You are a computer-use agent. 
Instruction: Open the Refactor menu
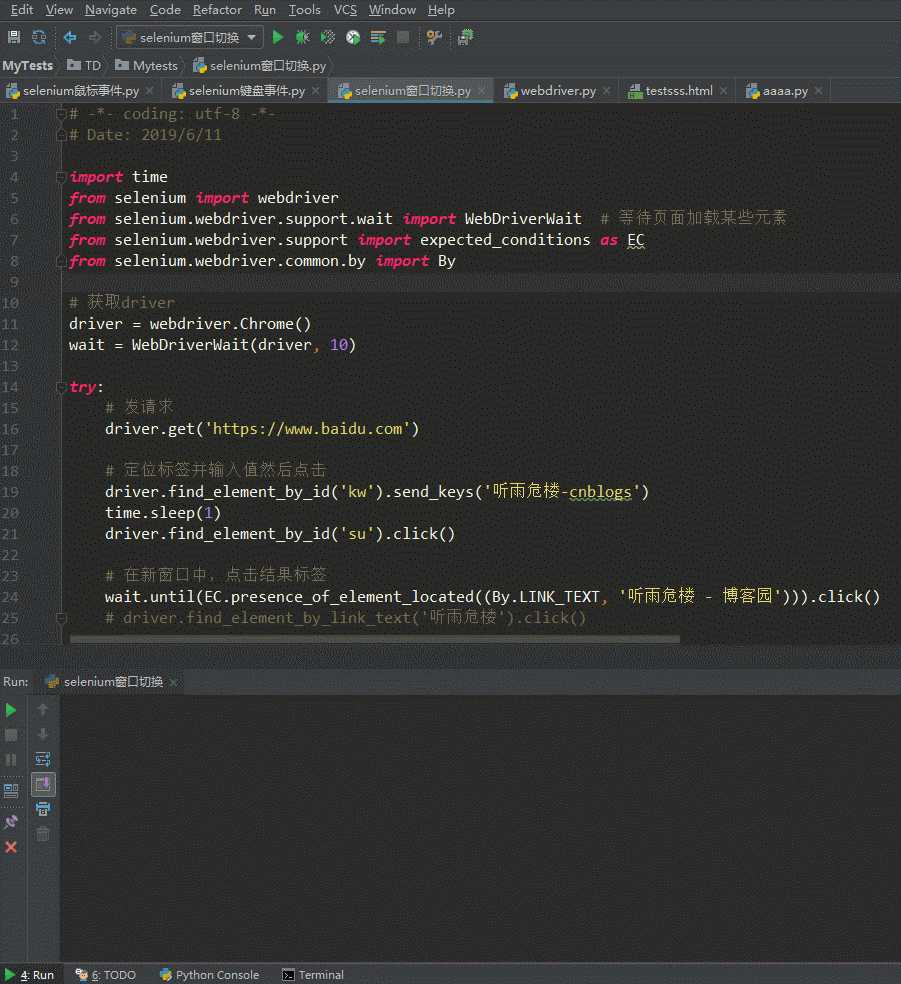[217, 10]
